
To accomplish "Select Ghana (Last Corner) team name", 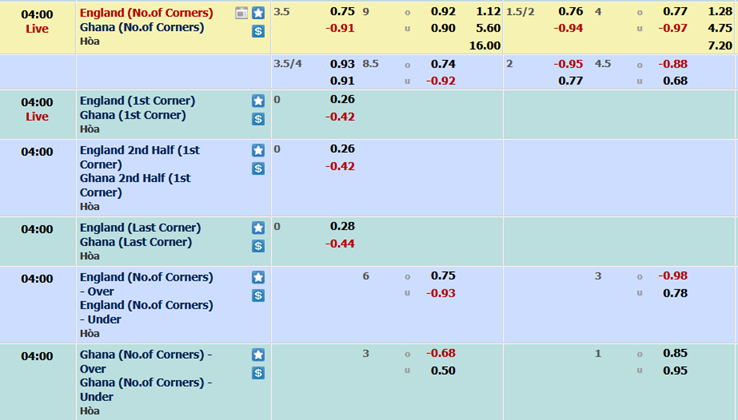I will (136, 242).
